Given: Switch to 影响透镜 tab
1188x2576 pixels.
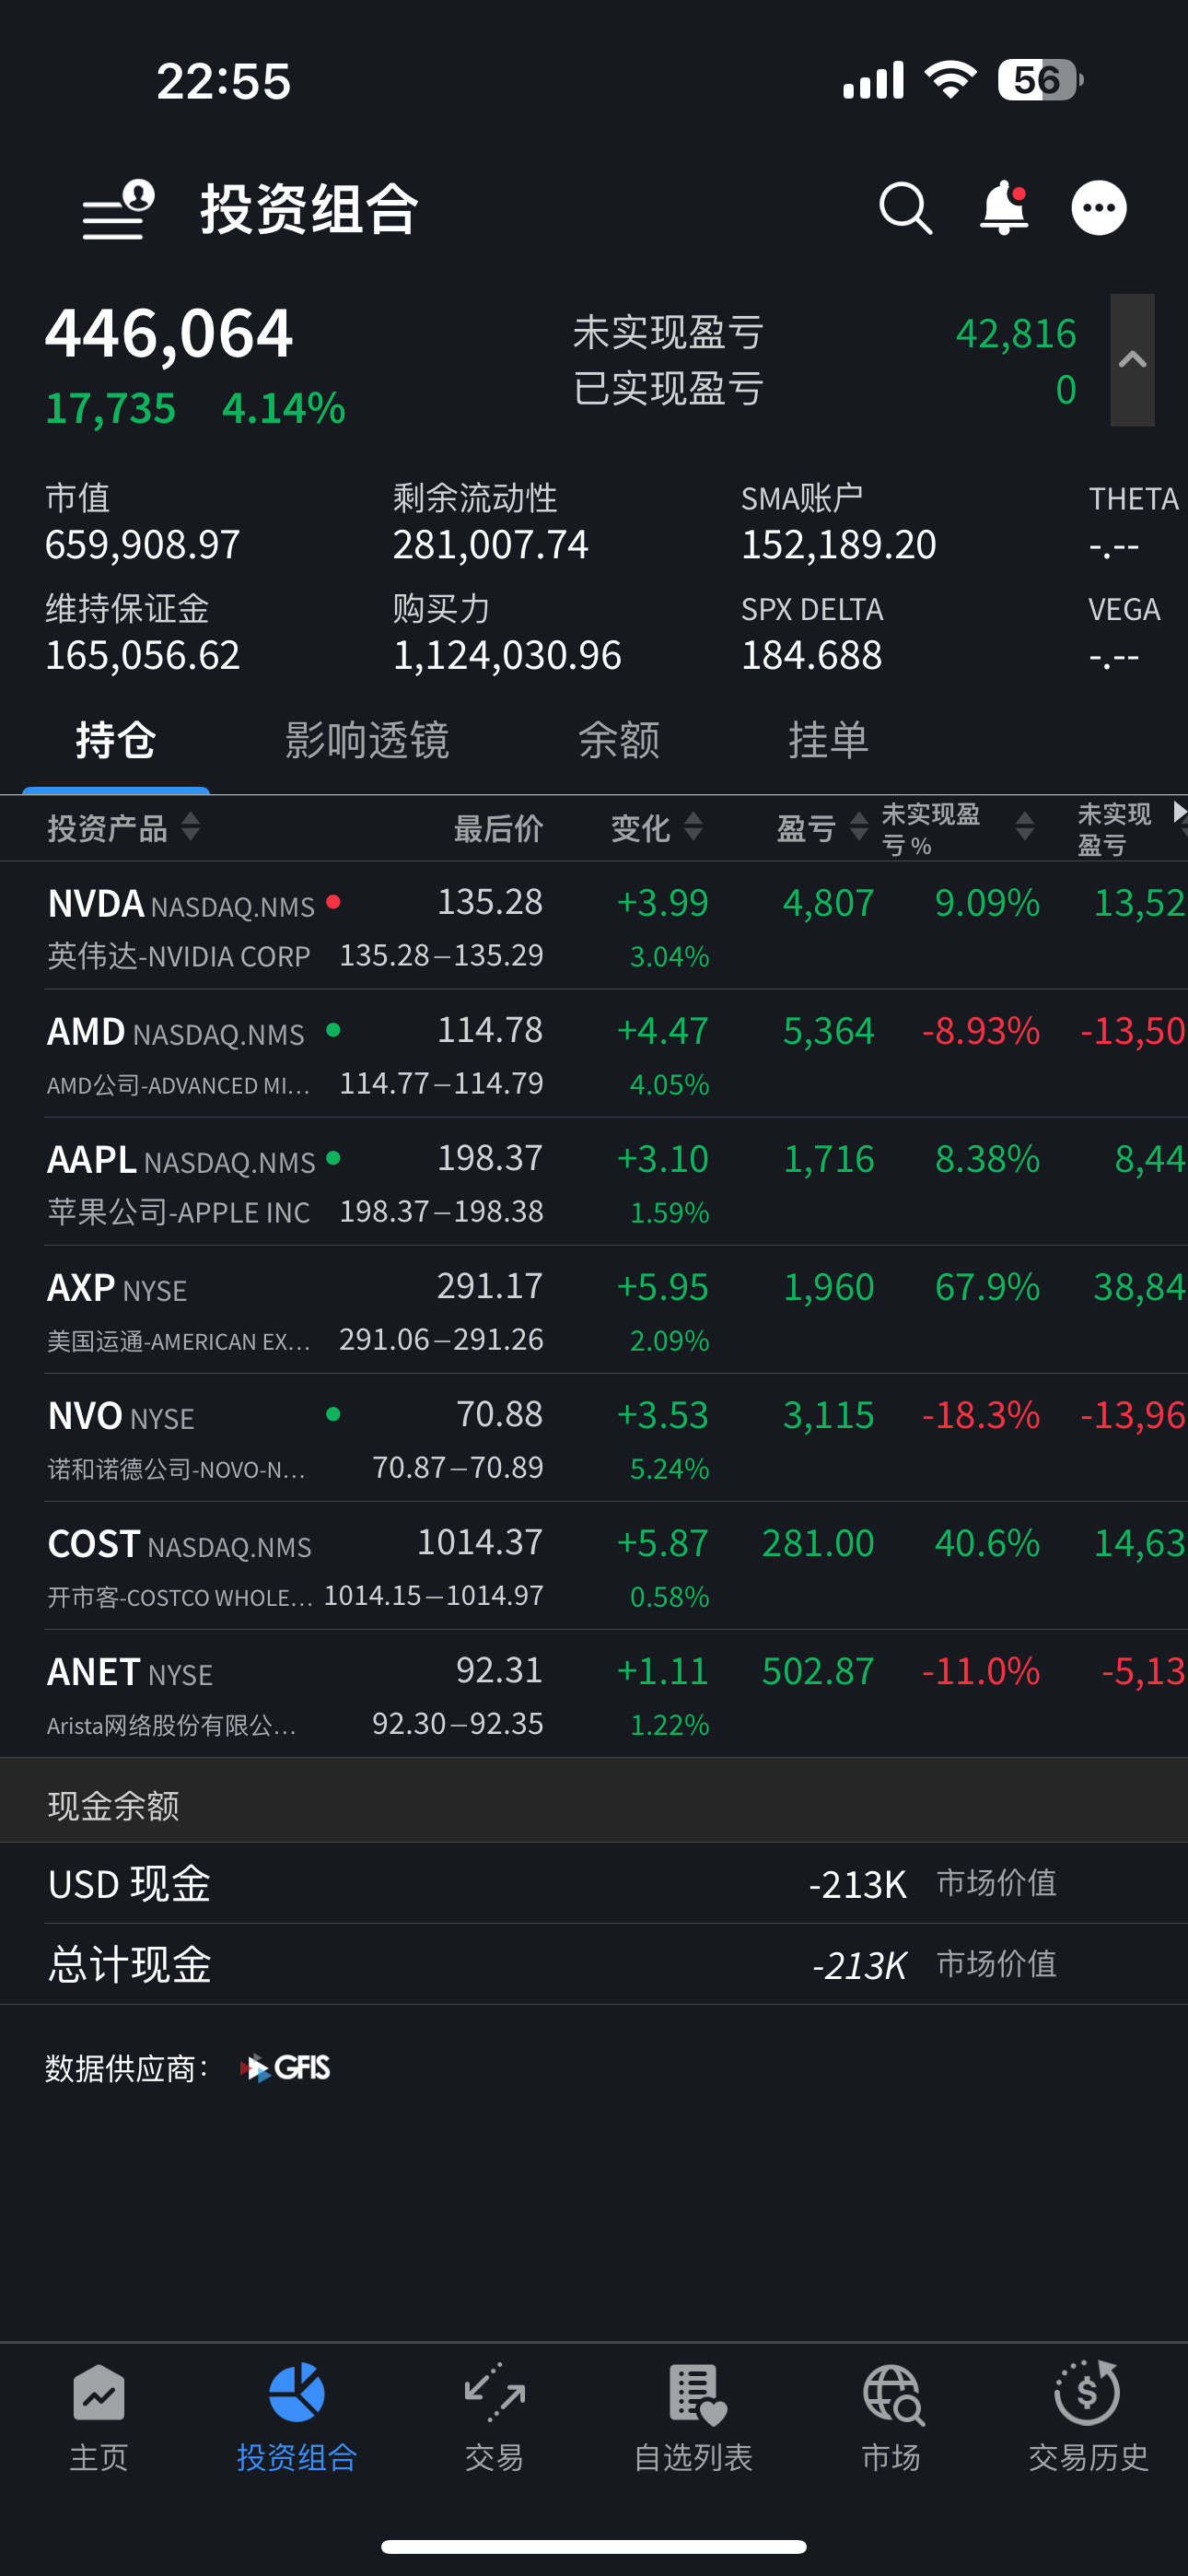Looking at the screenshot, I should click(x=367, y=741).
